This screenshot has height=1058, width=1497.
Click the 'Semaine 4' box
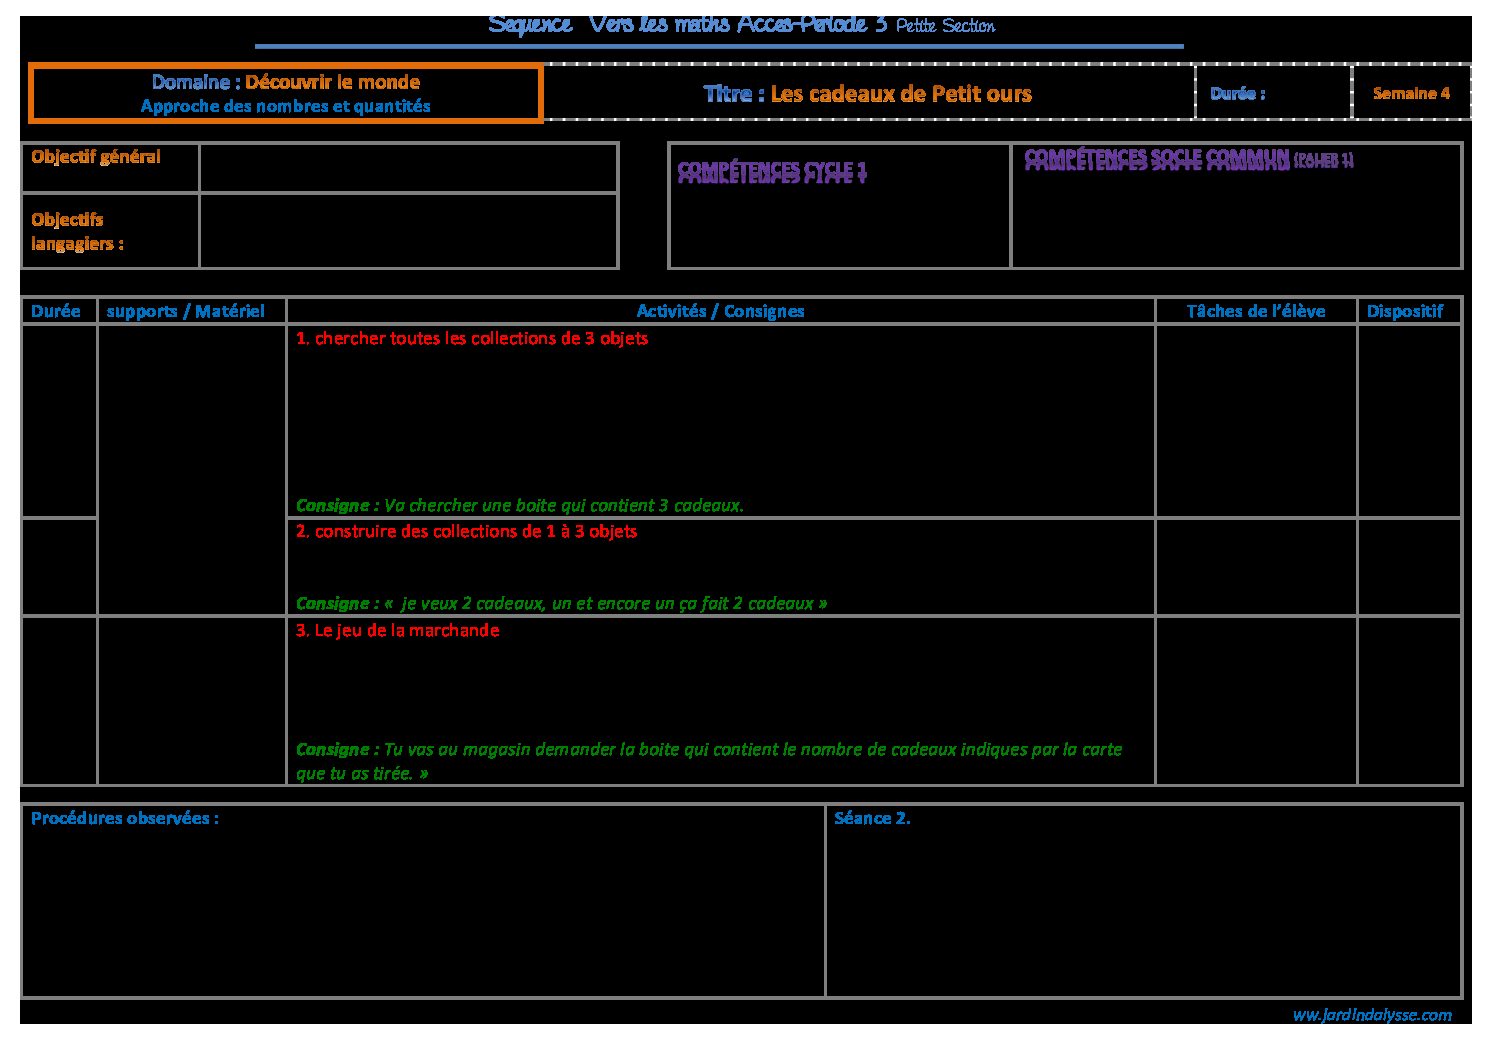click(x=1411, y=93)
